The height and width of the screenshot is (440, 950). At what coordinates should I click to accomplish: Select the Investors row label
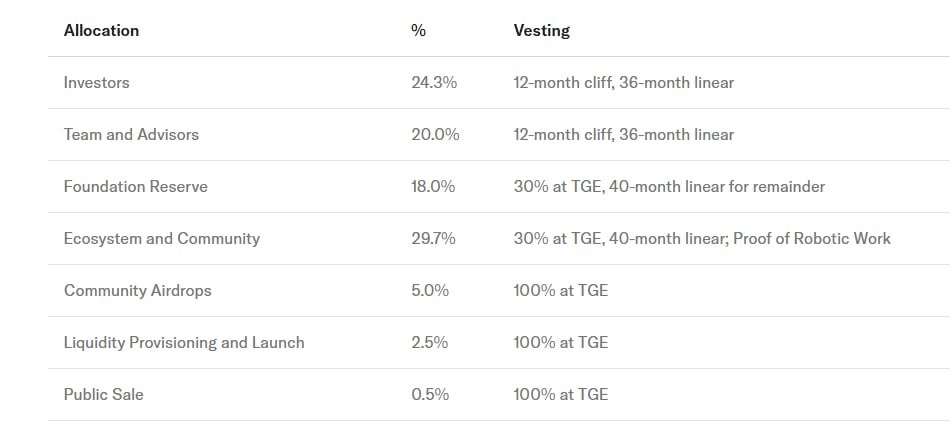click(x=96, y=82)
